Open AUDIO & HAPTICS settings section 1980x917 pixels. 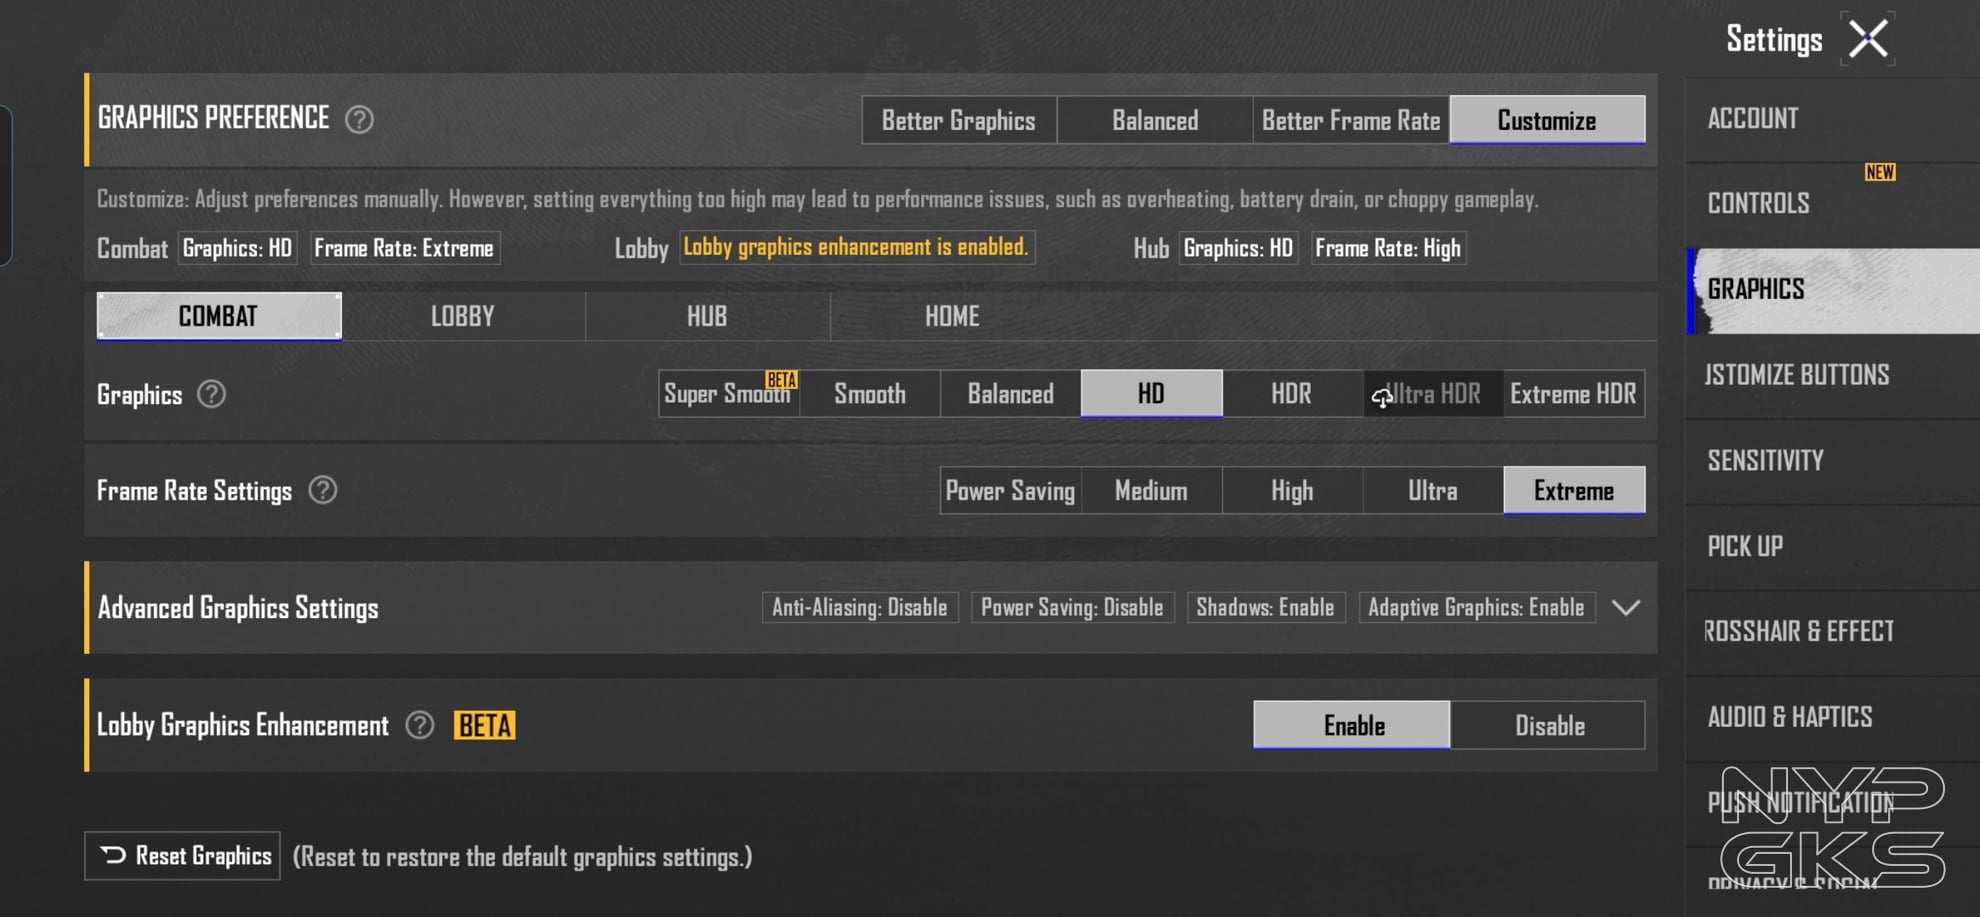pyautogui.click(x=1832, y=718)
